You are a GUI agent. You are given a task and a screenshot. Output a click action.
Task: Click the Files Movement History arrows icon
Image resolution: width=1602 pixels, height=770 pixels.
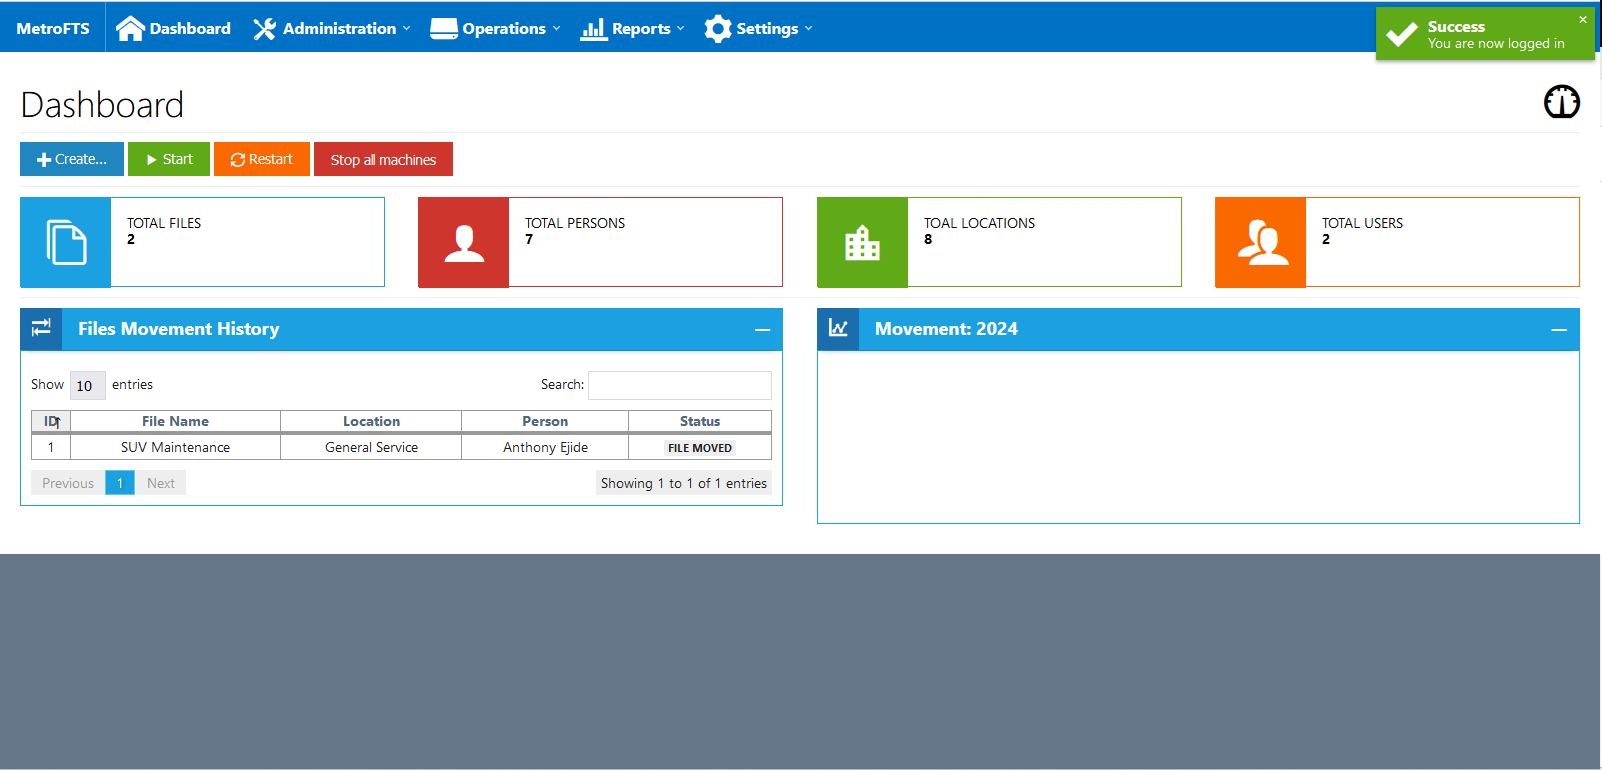pos(41,328)
